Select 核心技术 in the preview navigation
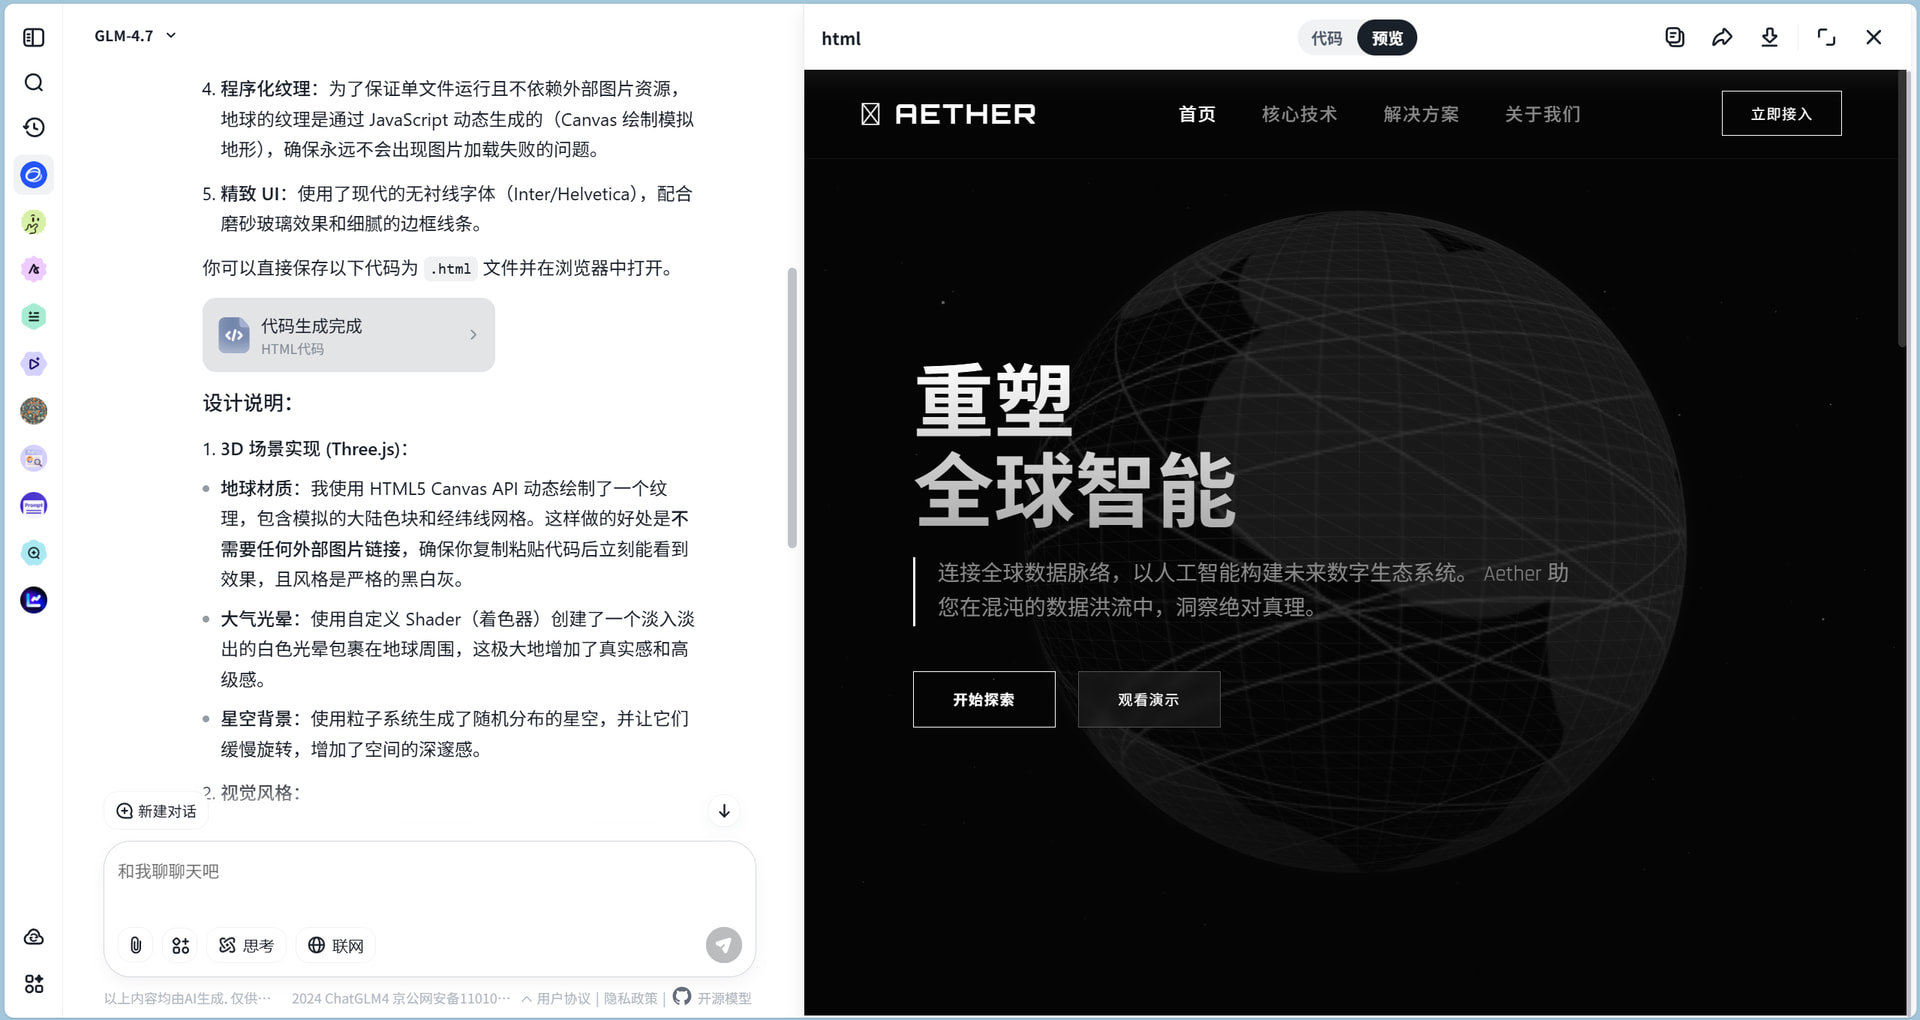Screen dimensions: 1920x1020 tap(1299, 114)
